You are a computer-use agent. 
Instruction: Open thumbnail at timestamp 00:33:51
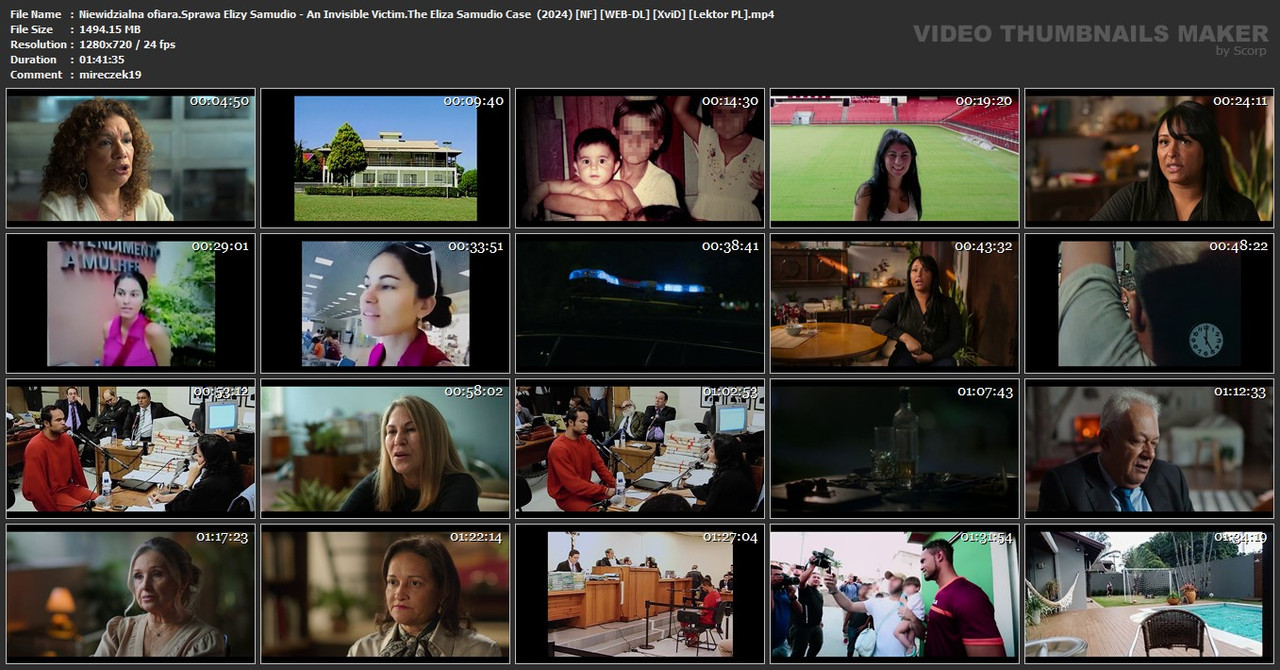click(x=385, y=303)
